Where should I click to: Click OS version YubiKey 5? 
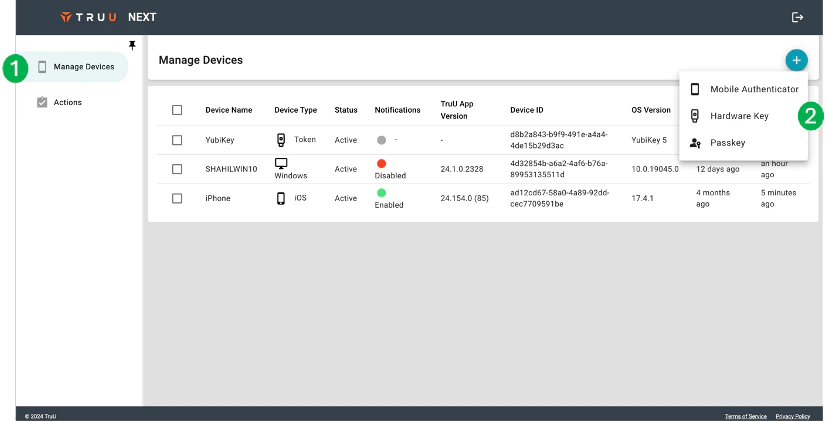point(649,140)
